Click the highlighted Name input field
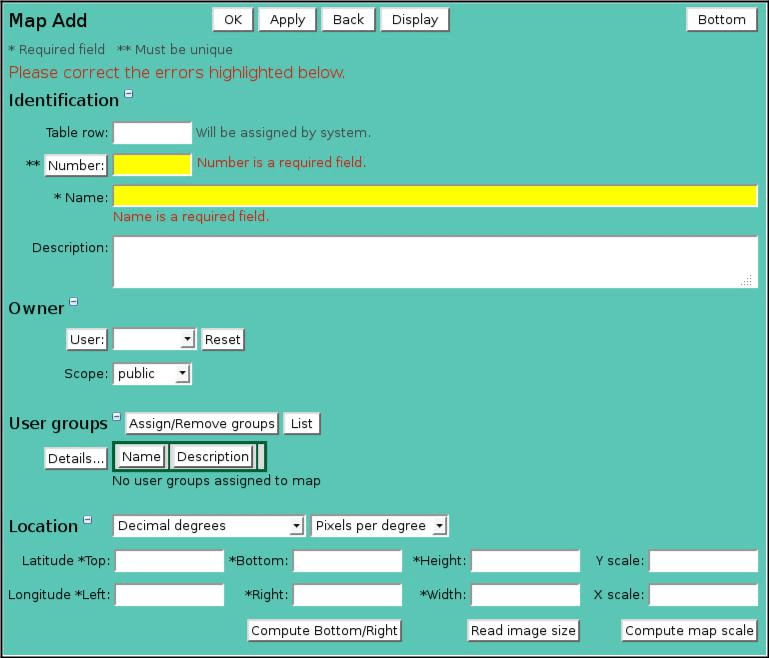This screenshot has height=658, width=769. (435, 196)
